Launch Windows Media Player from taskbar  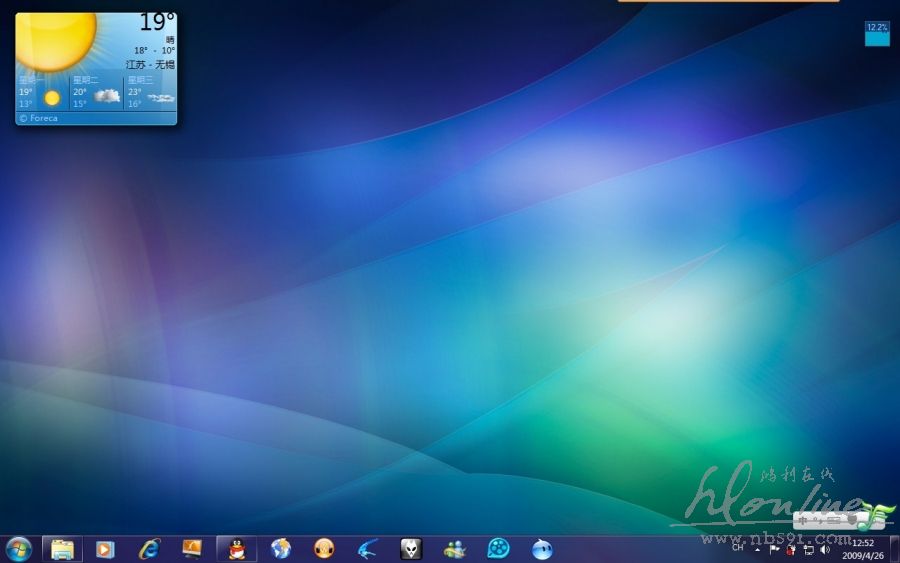(x=105, y=548)
